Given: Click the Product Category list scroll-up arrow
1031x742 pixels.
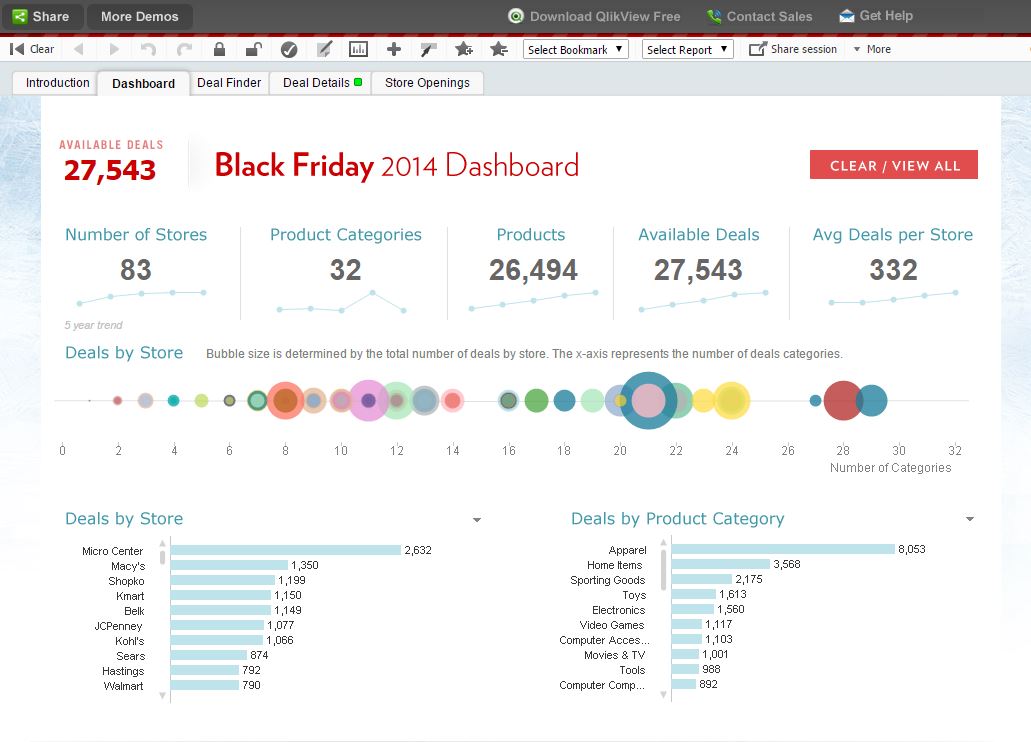Looking at the screenshot, I should click(x=663, y=543).
